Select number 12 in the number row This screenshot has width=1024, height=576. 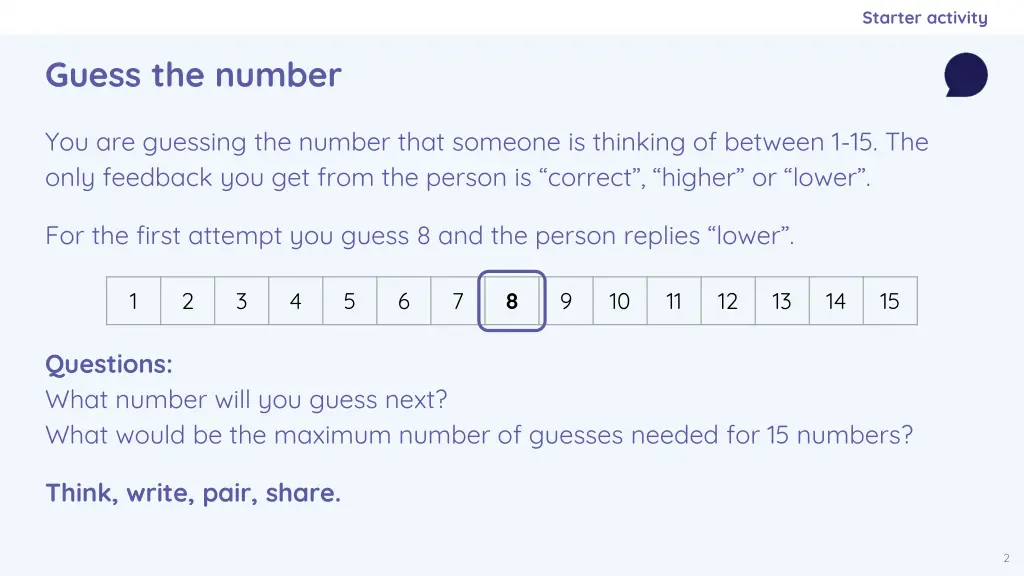click(728, 301)
